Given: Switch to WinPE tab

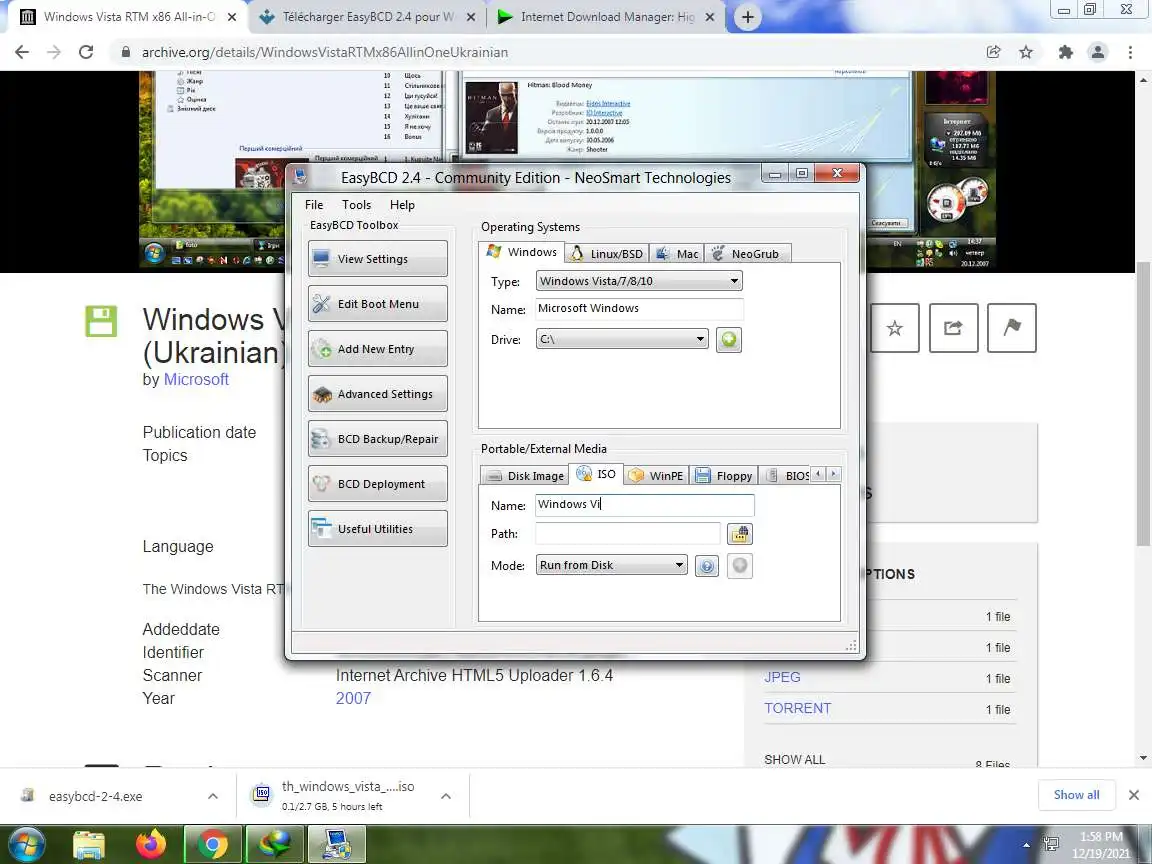Looking at the screenshot, I should [656, 475].
